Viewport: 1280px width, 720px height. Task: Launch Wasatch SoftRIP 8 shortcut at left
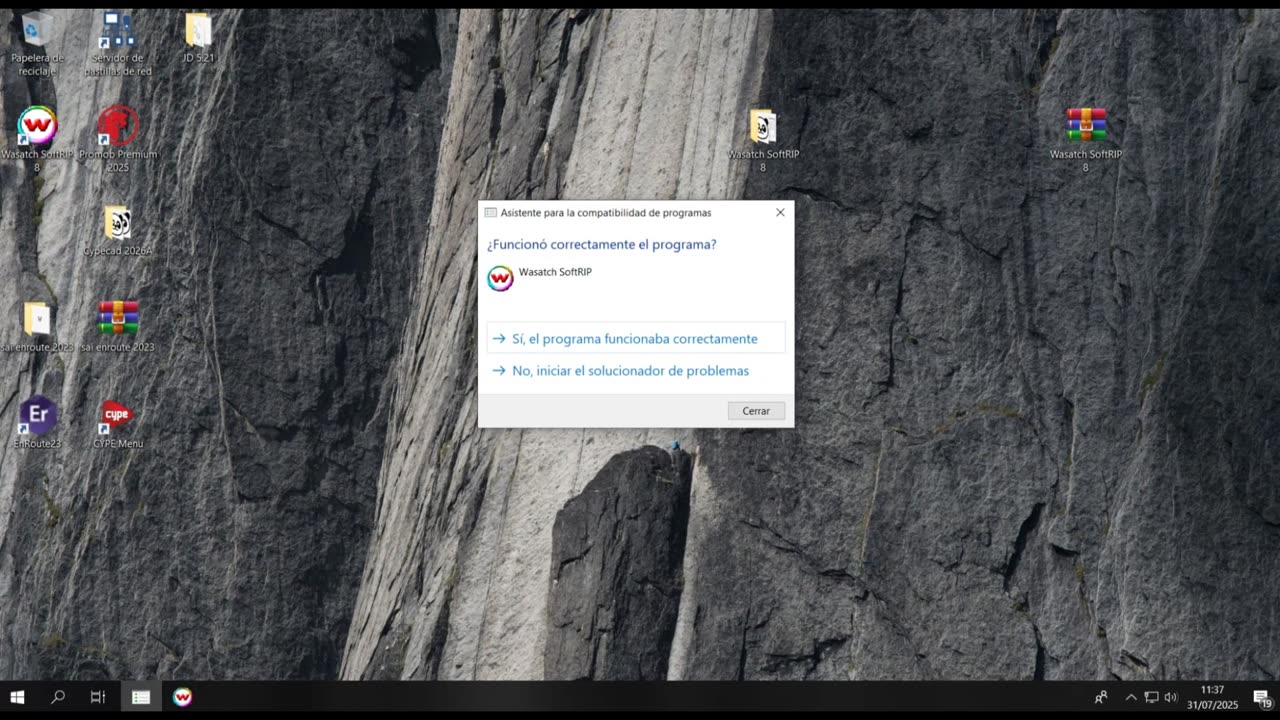(37, 139)
